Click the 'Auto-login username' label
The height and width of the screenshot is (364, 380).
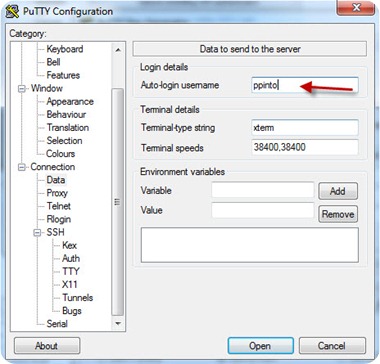click(180, 85)
